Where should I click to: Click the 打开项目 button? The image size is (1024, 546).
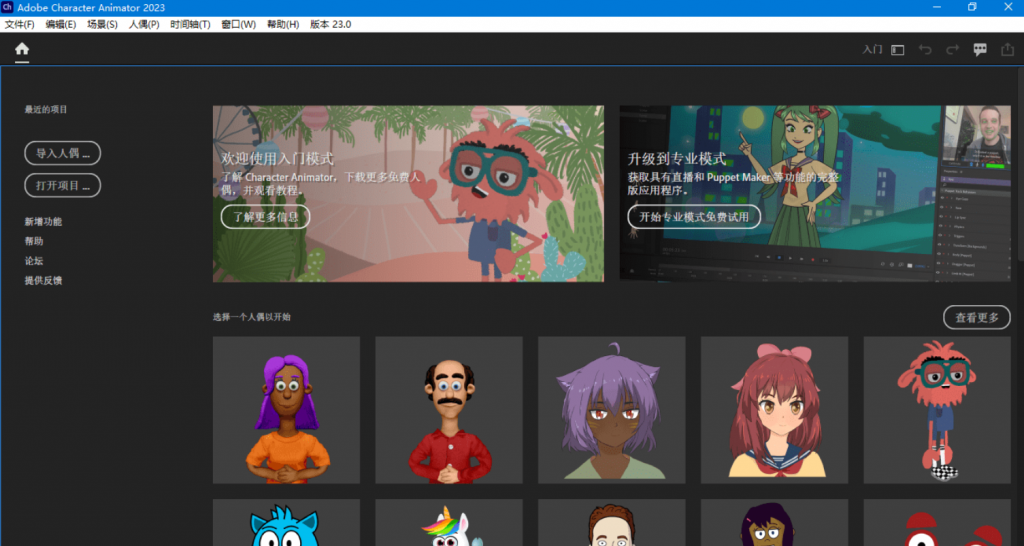[63, 185]
